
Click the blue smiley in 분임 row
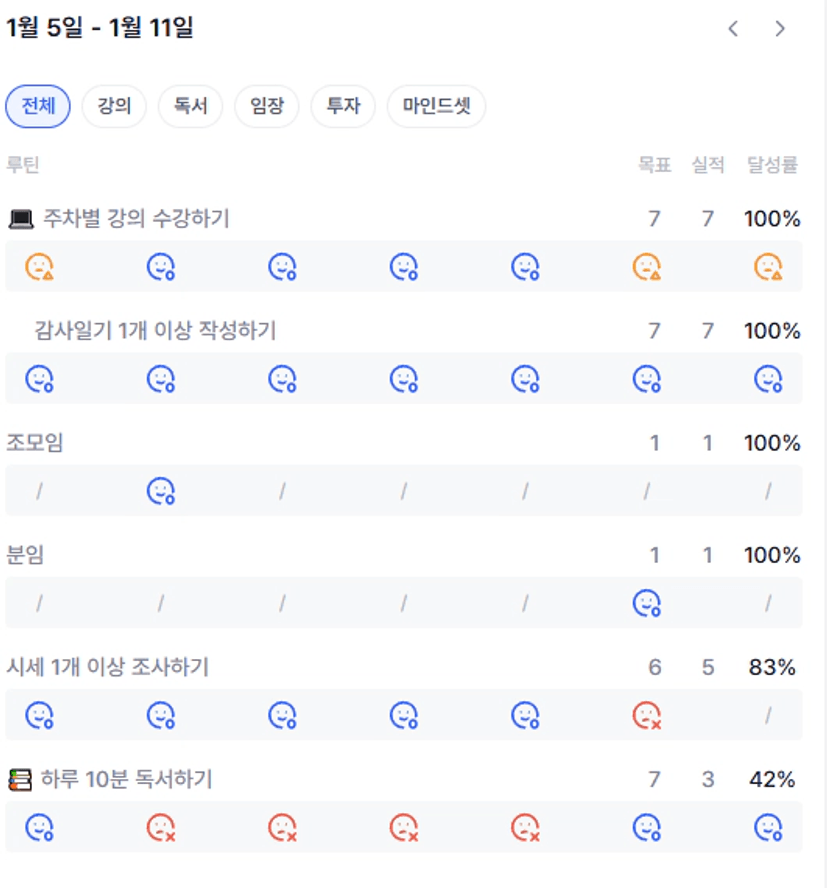(647, 603)
